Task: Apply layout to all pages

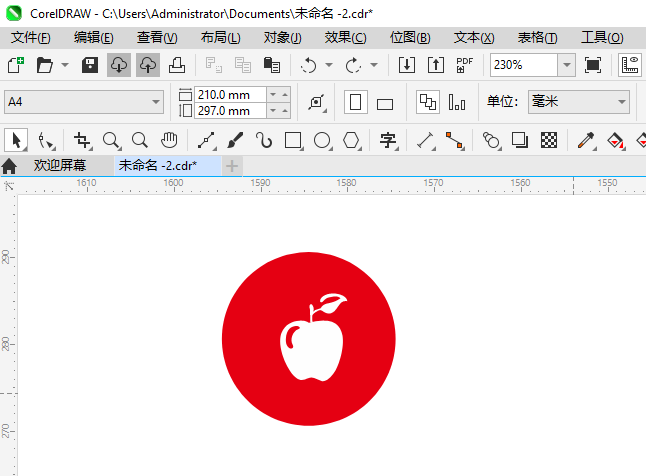Action: click(428, 102)
